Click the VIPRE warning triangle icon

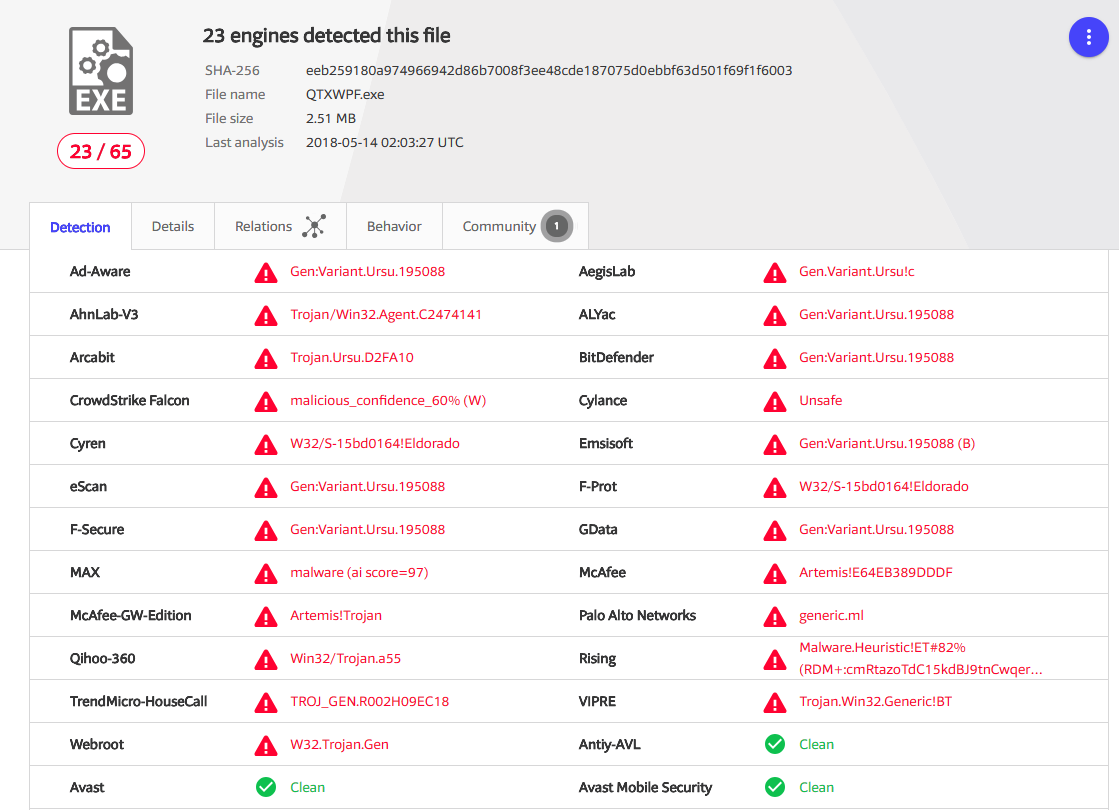pyautogui.click(x=775, y=702)
